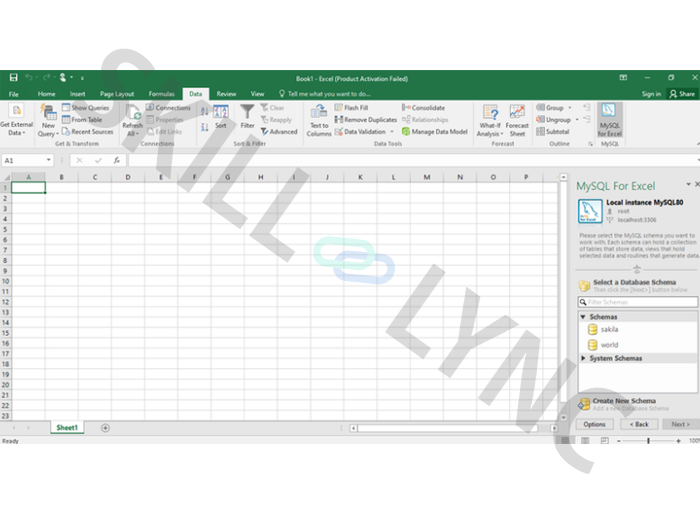Image resolution: width=700 pixels, height=514 pixels.
Task: Open Get External Data menu
Action: 16,121
